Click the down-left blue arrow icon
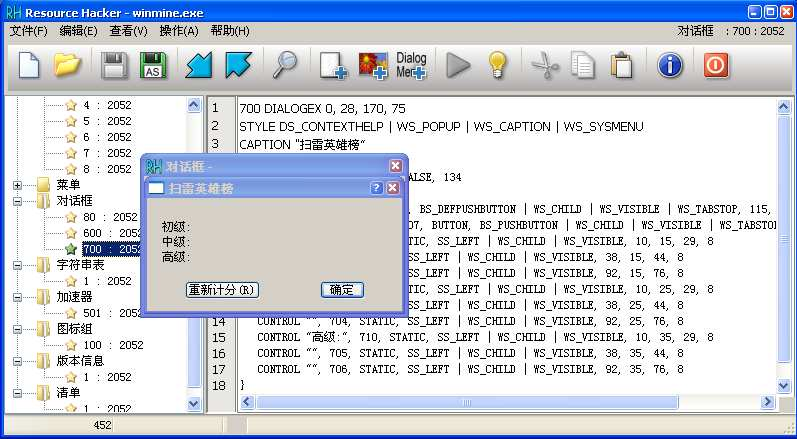The image size is (797, 439). pos(199,66)
